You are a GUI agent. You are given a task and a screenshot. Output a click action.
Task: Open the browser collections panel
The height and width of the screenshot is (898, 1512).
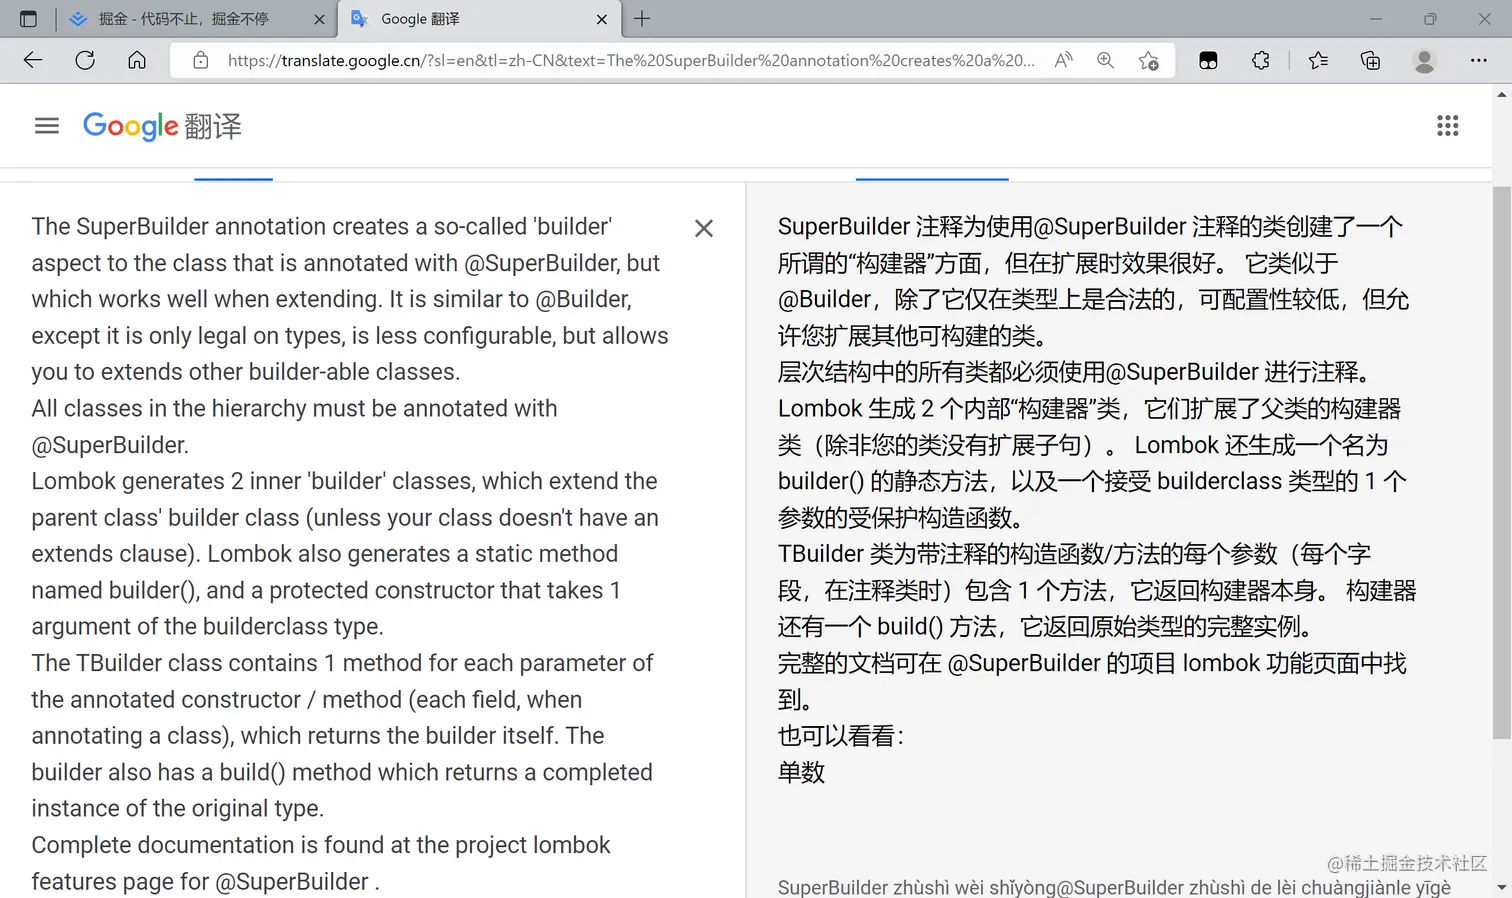(x=1370, y=60)
